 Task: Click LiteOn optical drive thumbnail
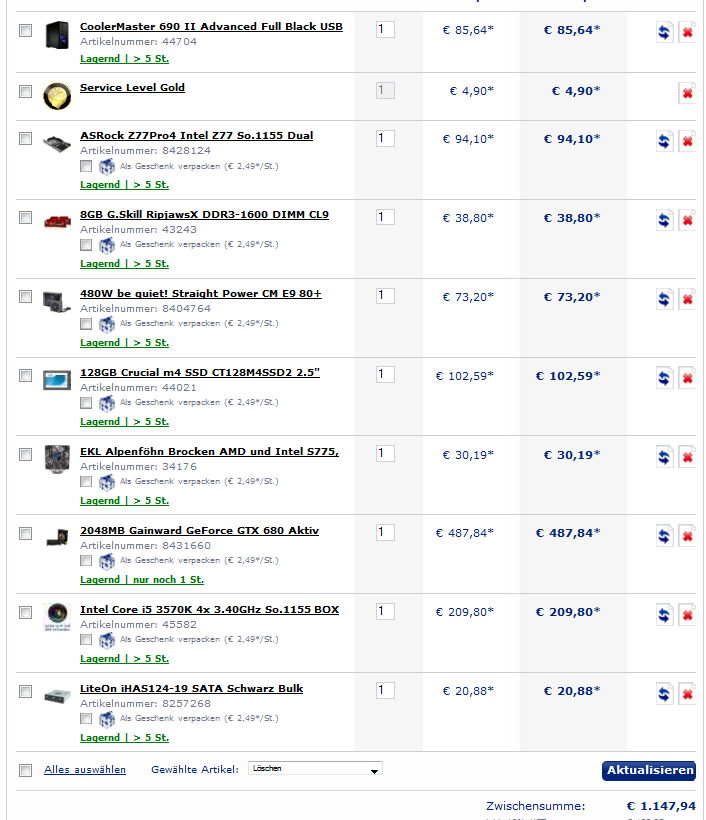pos(57,696)
